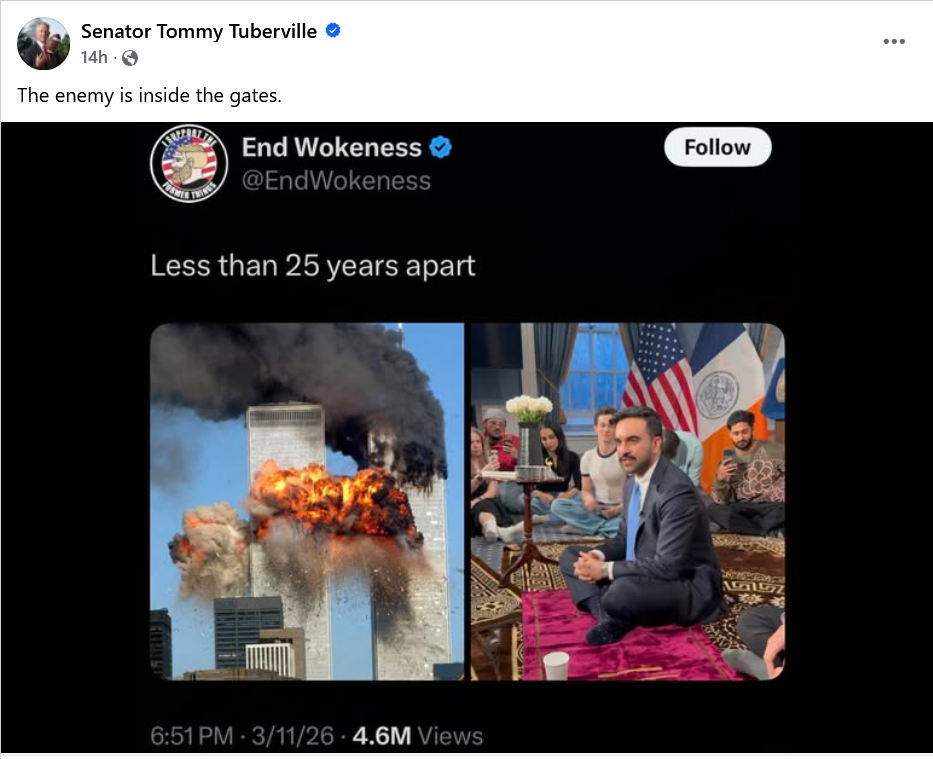Image resolution: width=933 pixels, height=759 pixels.
Task: Click the End Wokeness account name
Action: [x=331, y=147]
